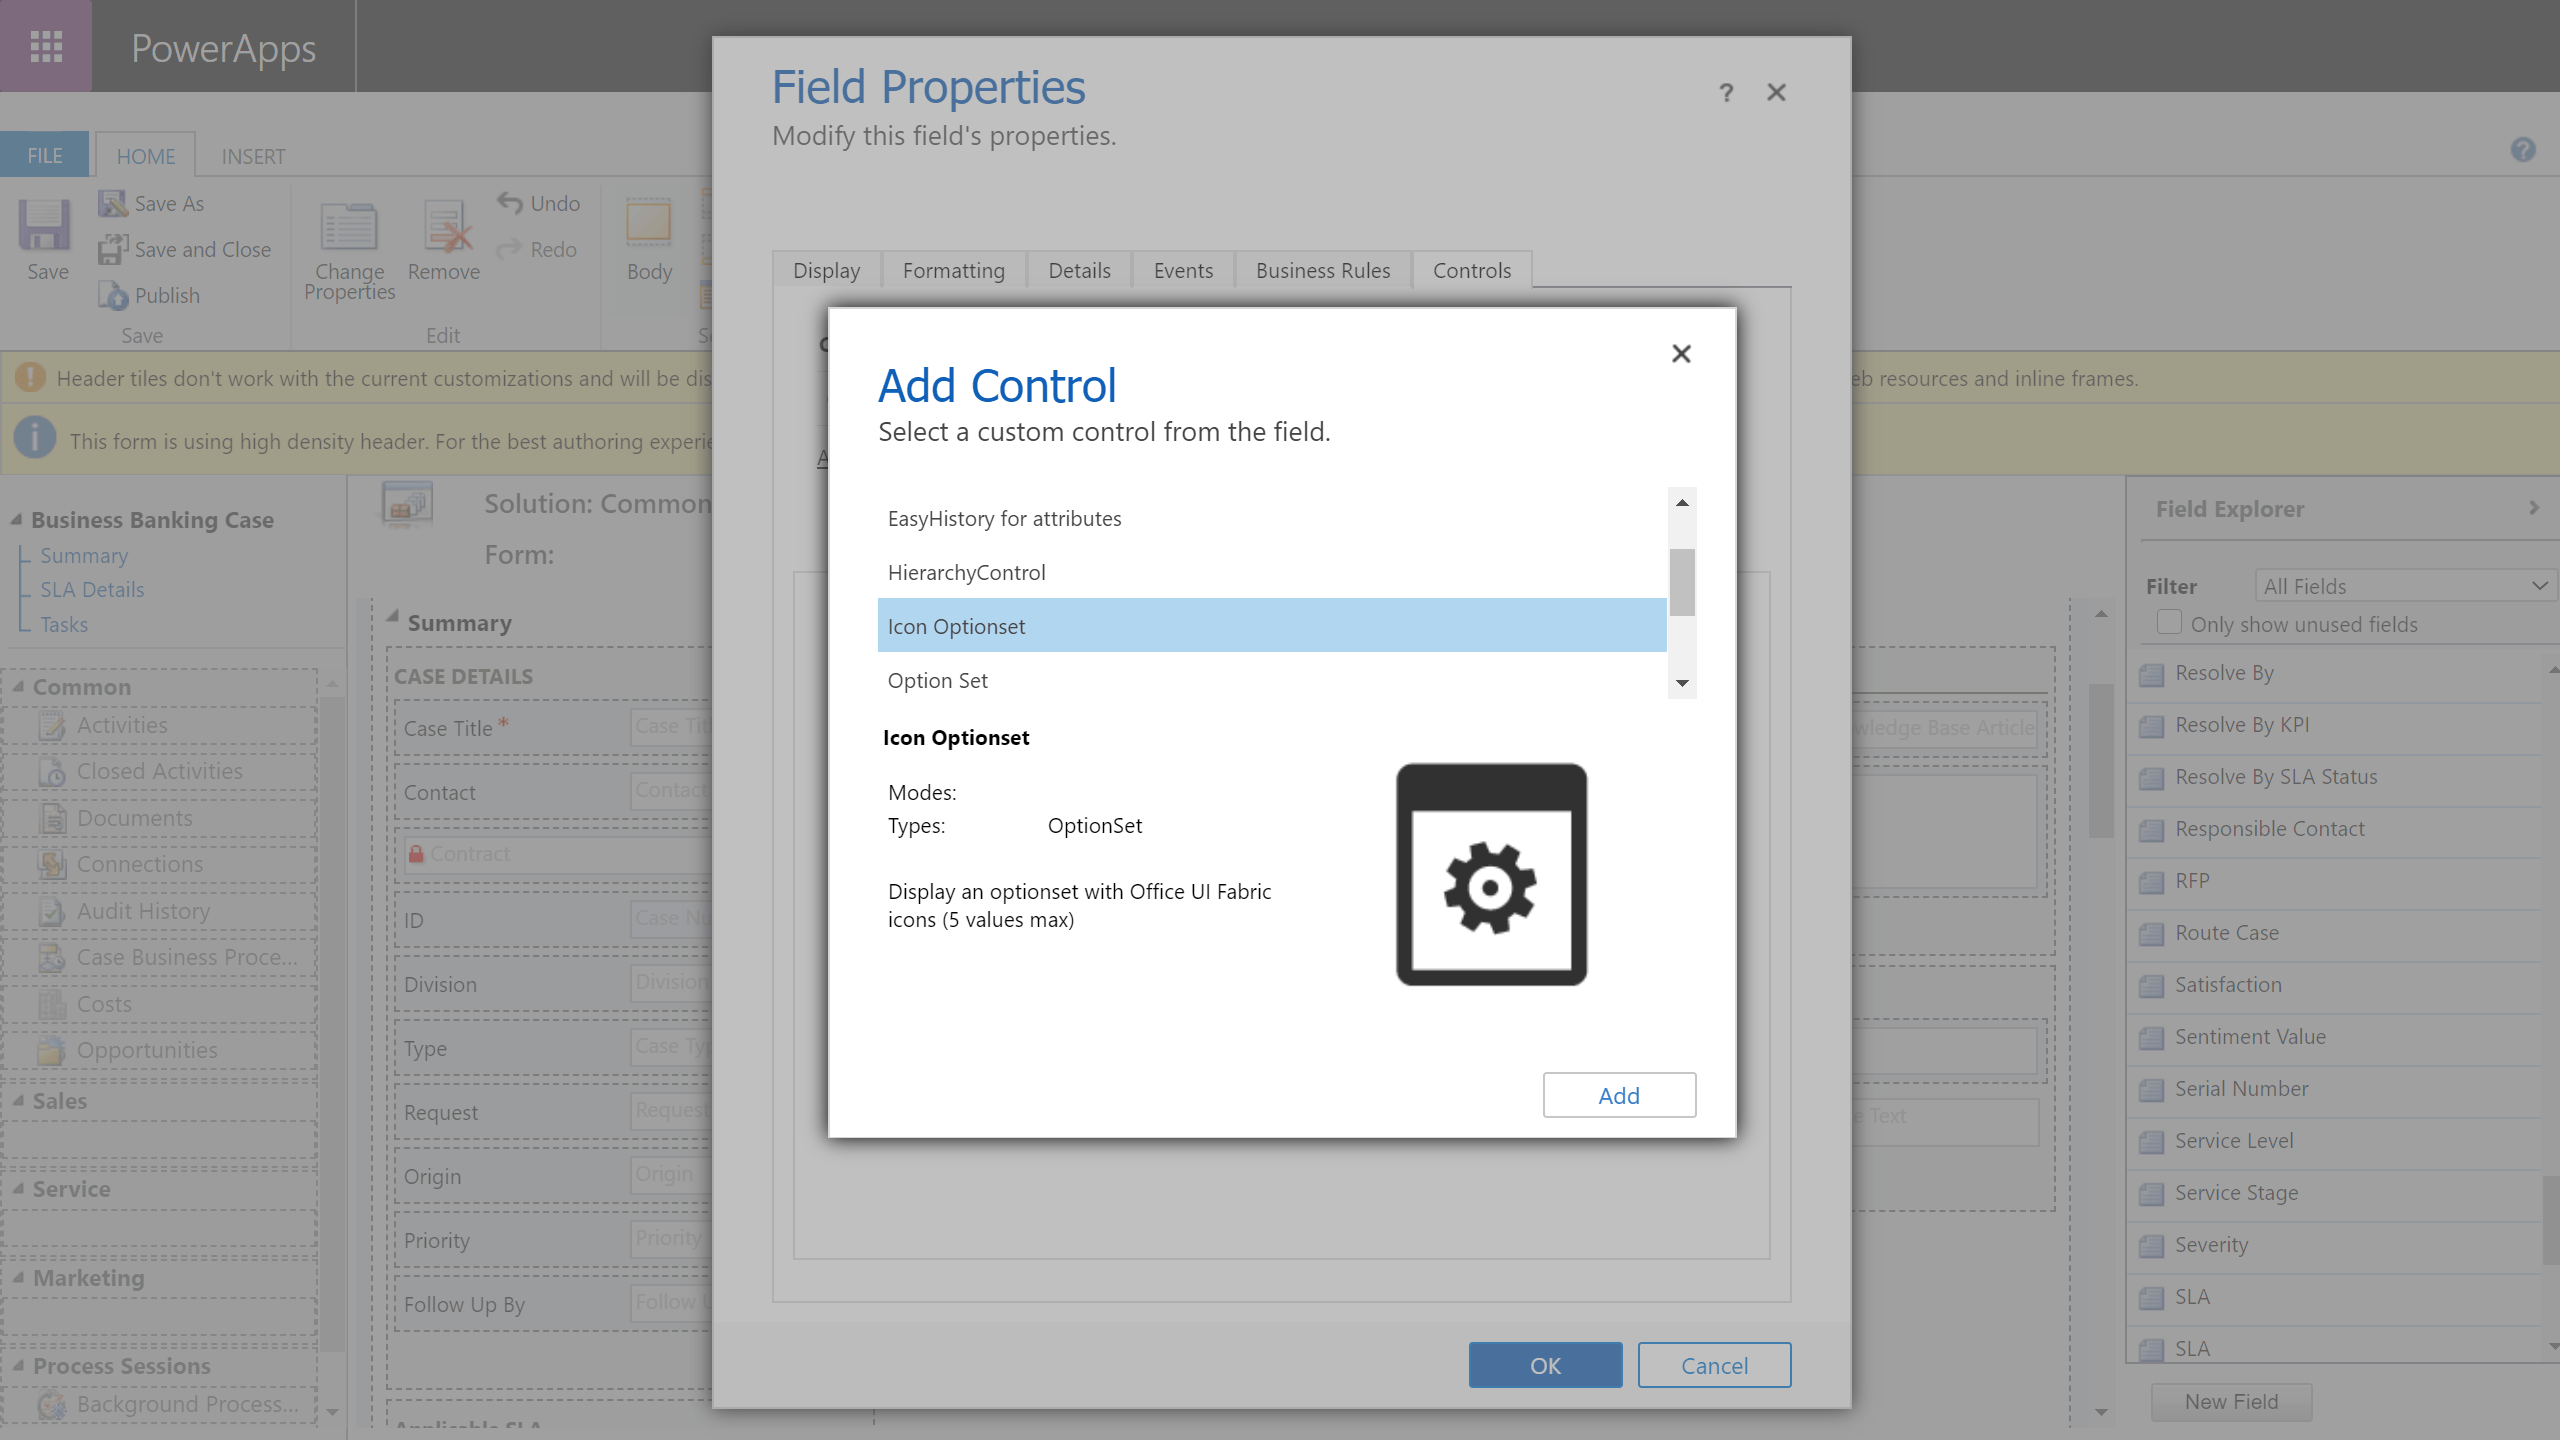Open the PowerApps app launcher waffle
This screenshot has height=1440, width=2560.
tap(46, 46)
